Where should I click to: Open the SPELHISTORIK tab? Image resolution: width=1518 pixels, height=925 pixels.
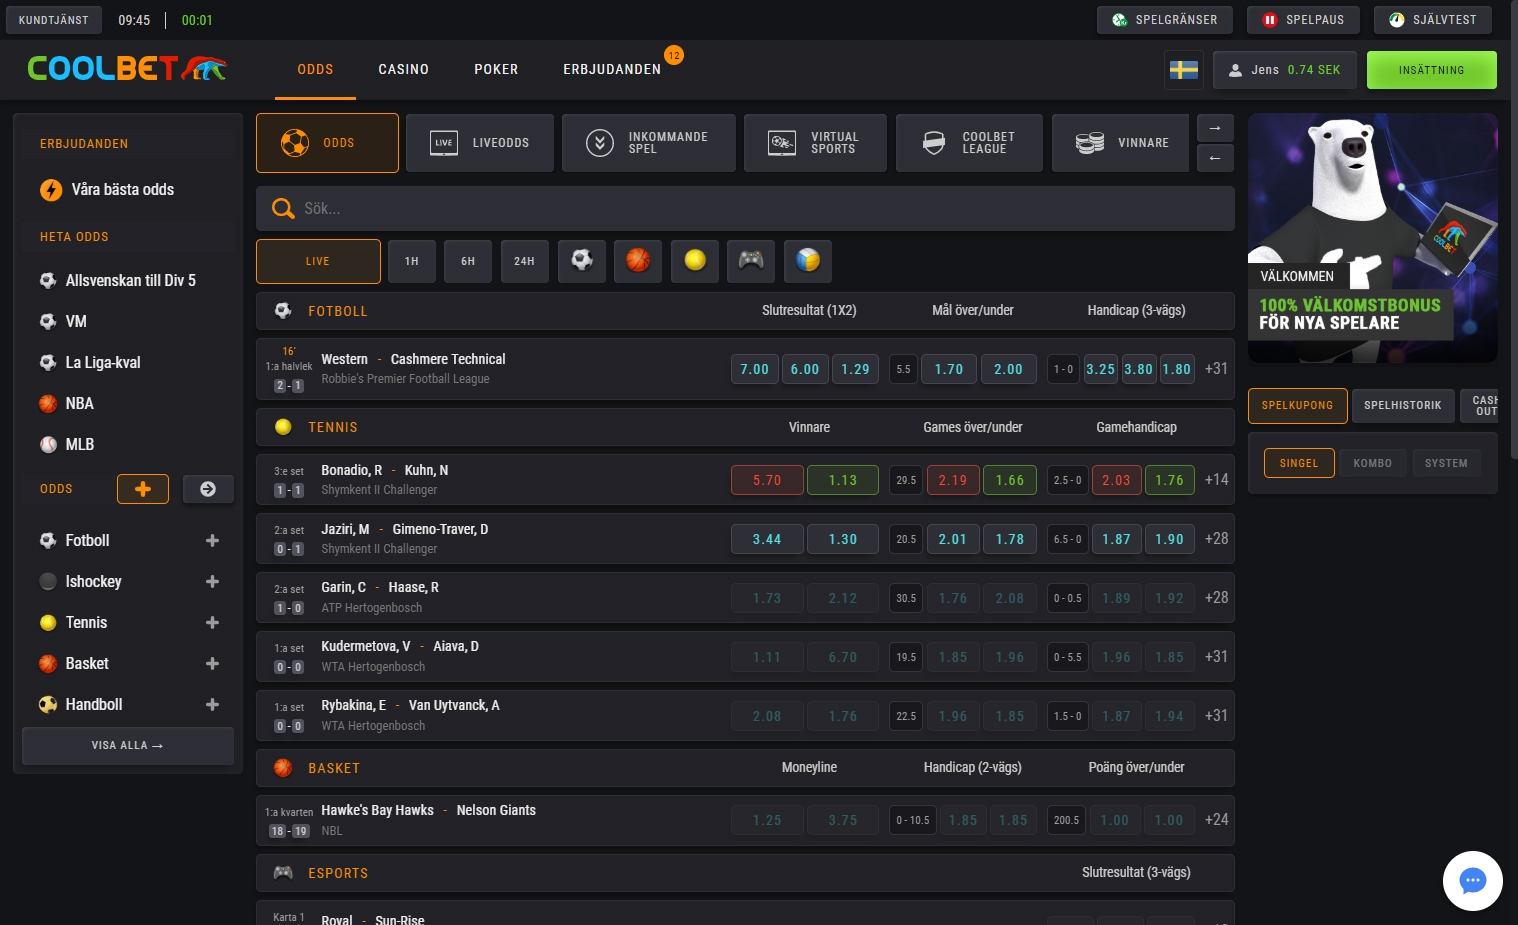tap(1402, 405)
